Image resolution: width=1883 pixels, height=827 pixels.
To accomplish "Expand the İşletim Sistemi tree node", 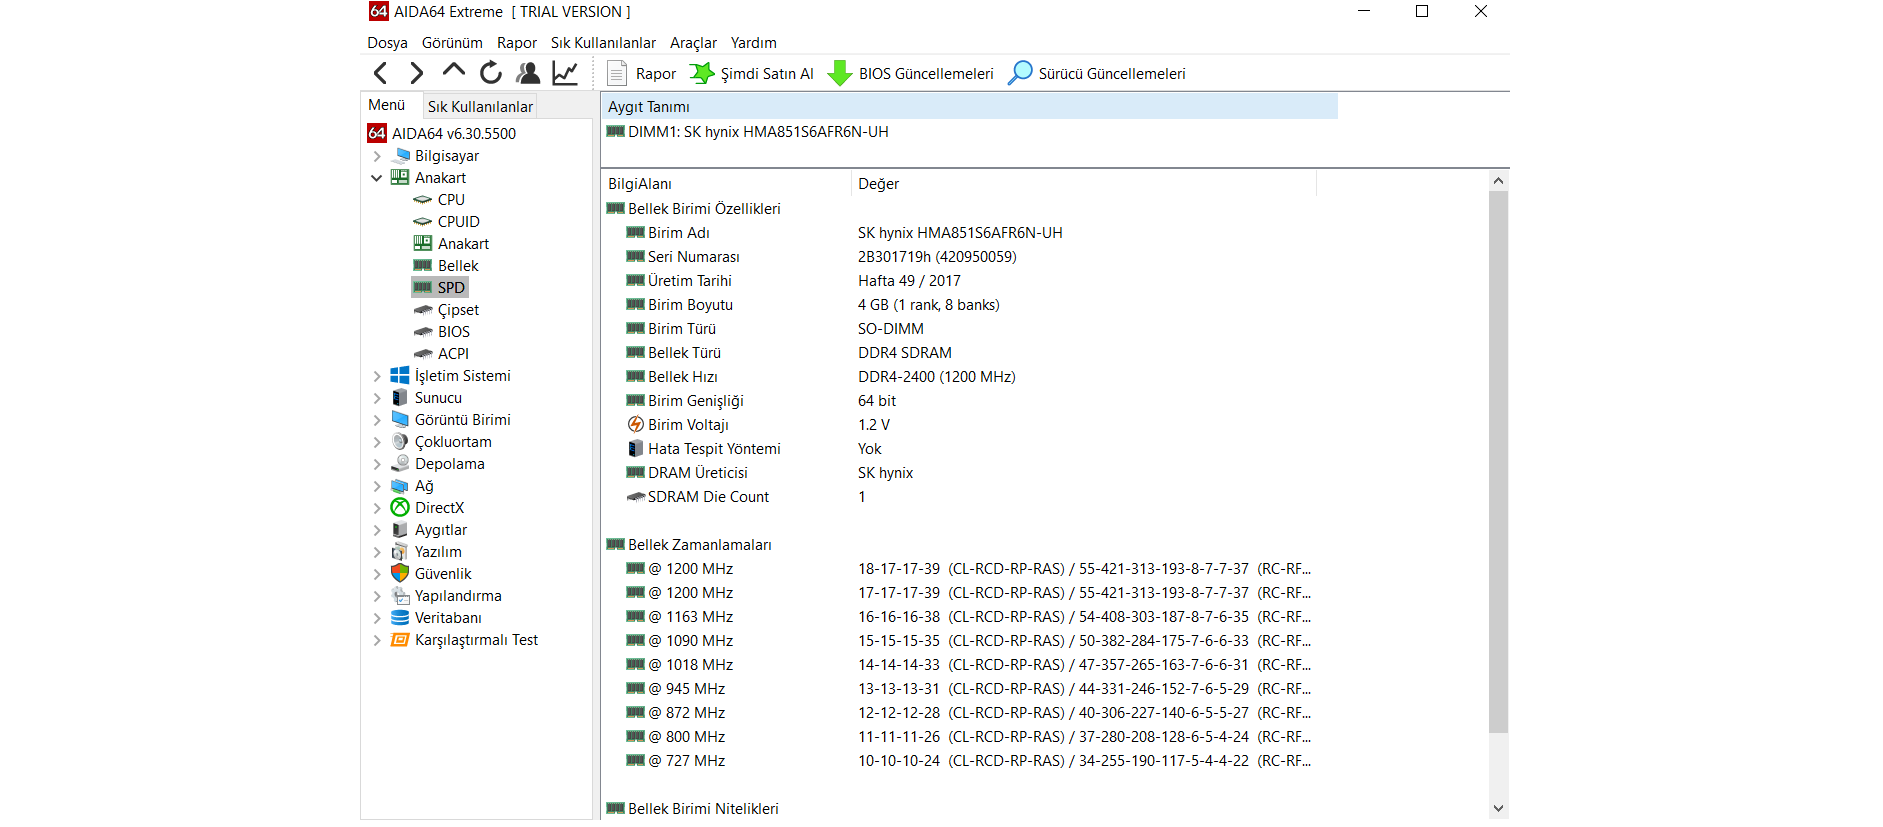I will [377, 376].
